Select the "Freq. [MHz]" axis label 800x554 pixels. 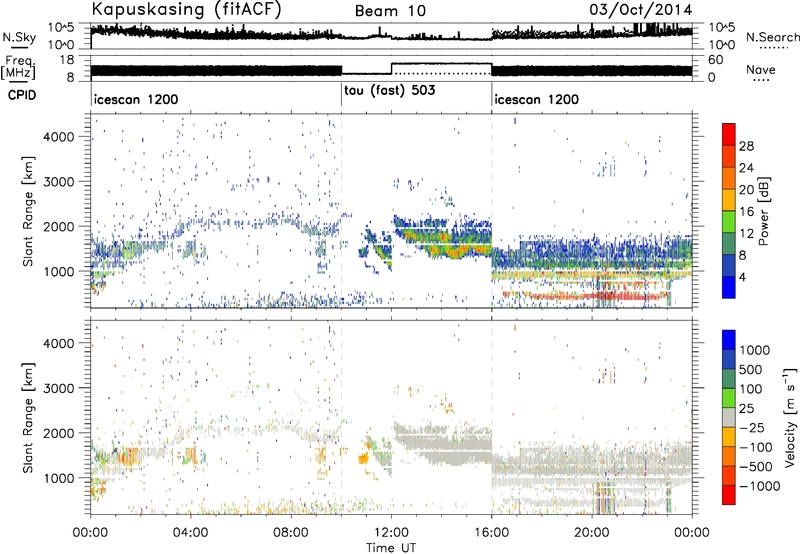tap(18, 67)
